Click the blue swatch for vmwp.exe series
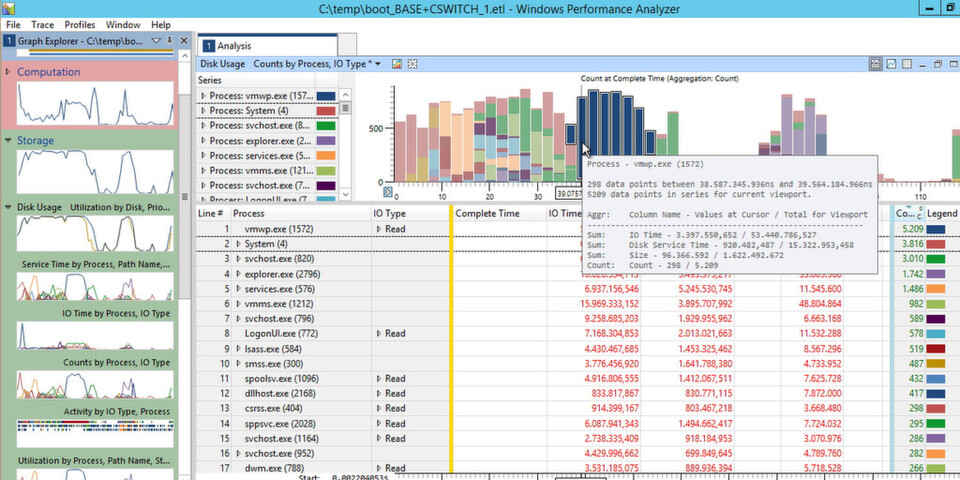Viewport: 960px width, 480px height. tap(326, 96)
